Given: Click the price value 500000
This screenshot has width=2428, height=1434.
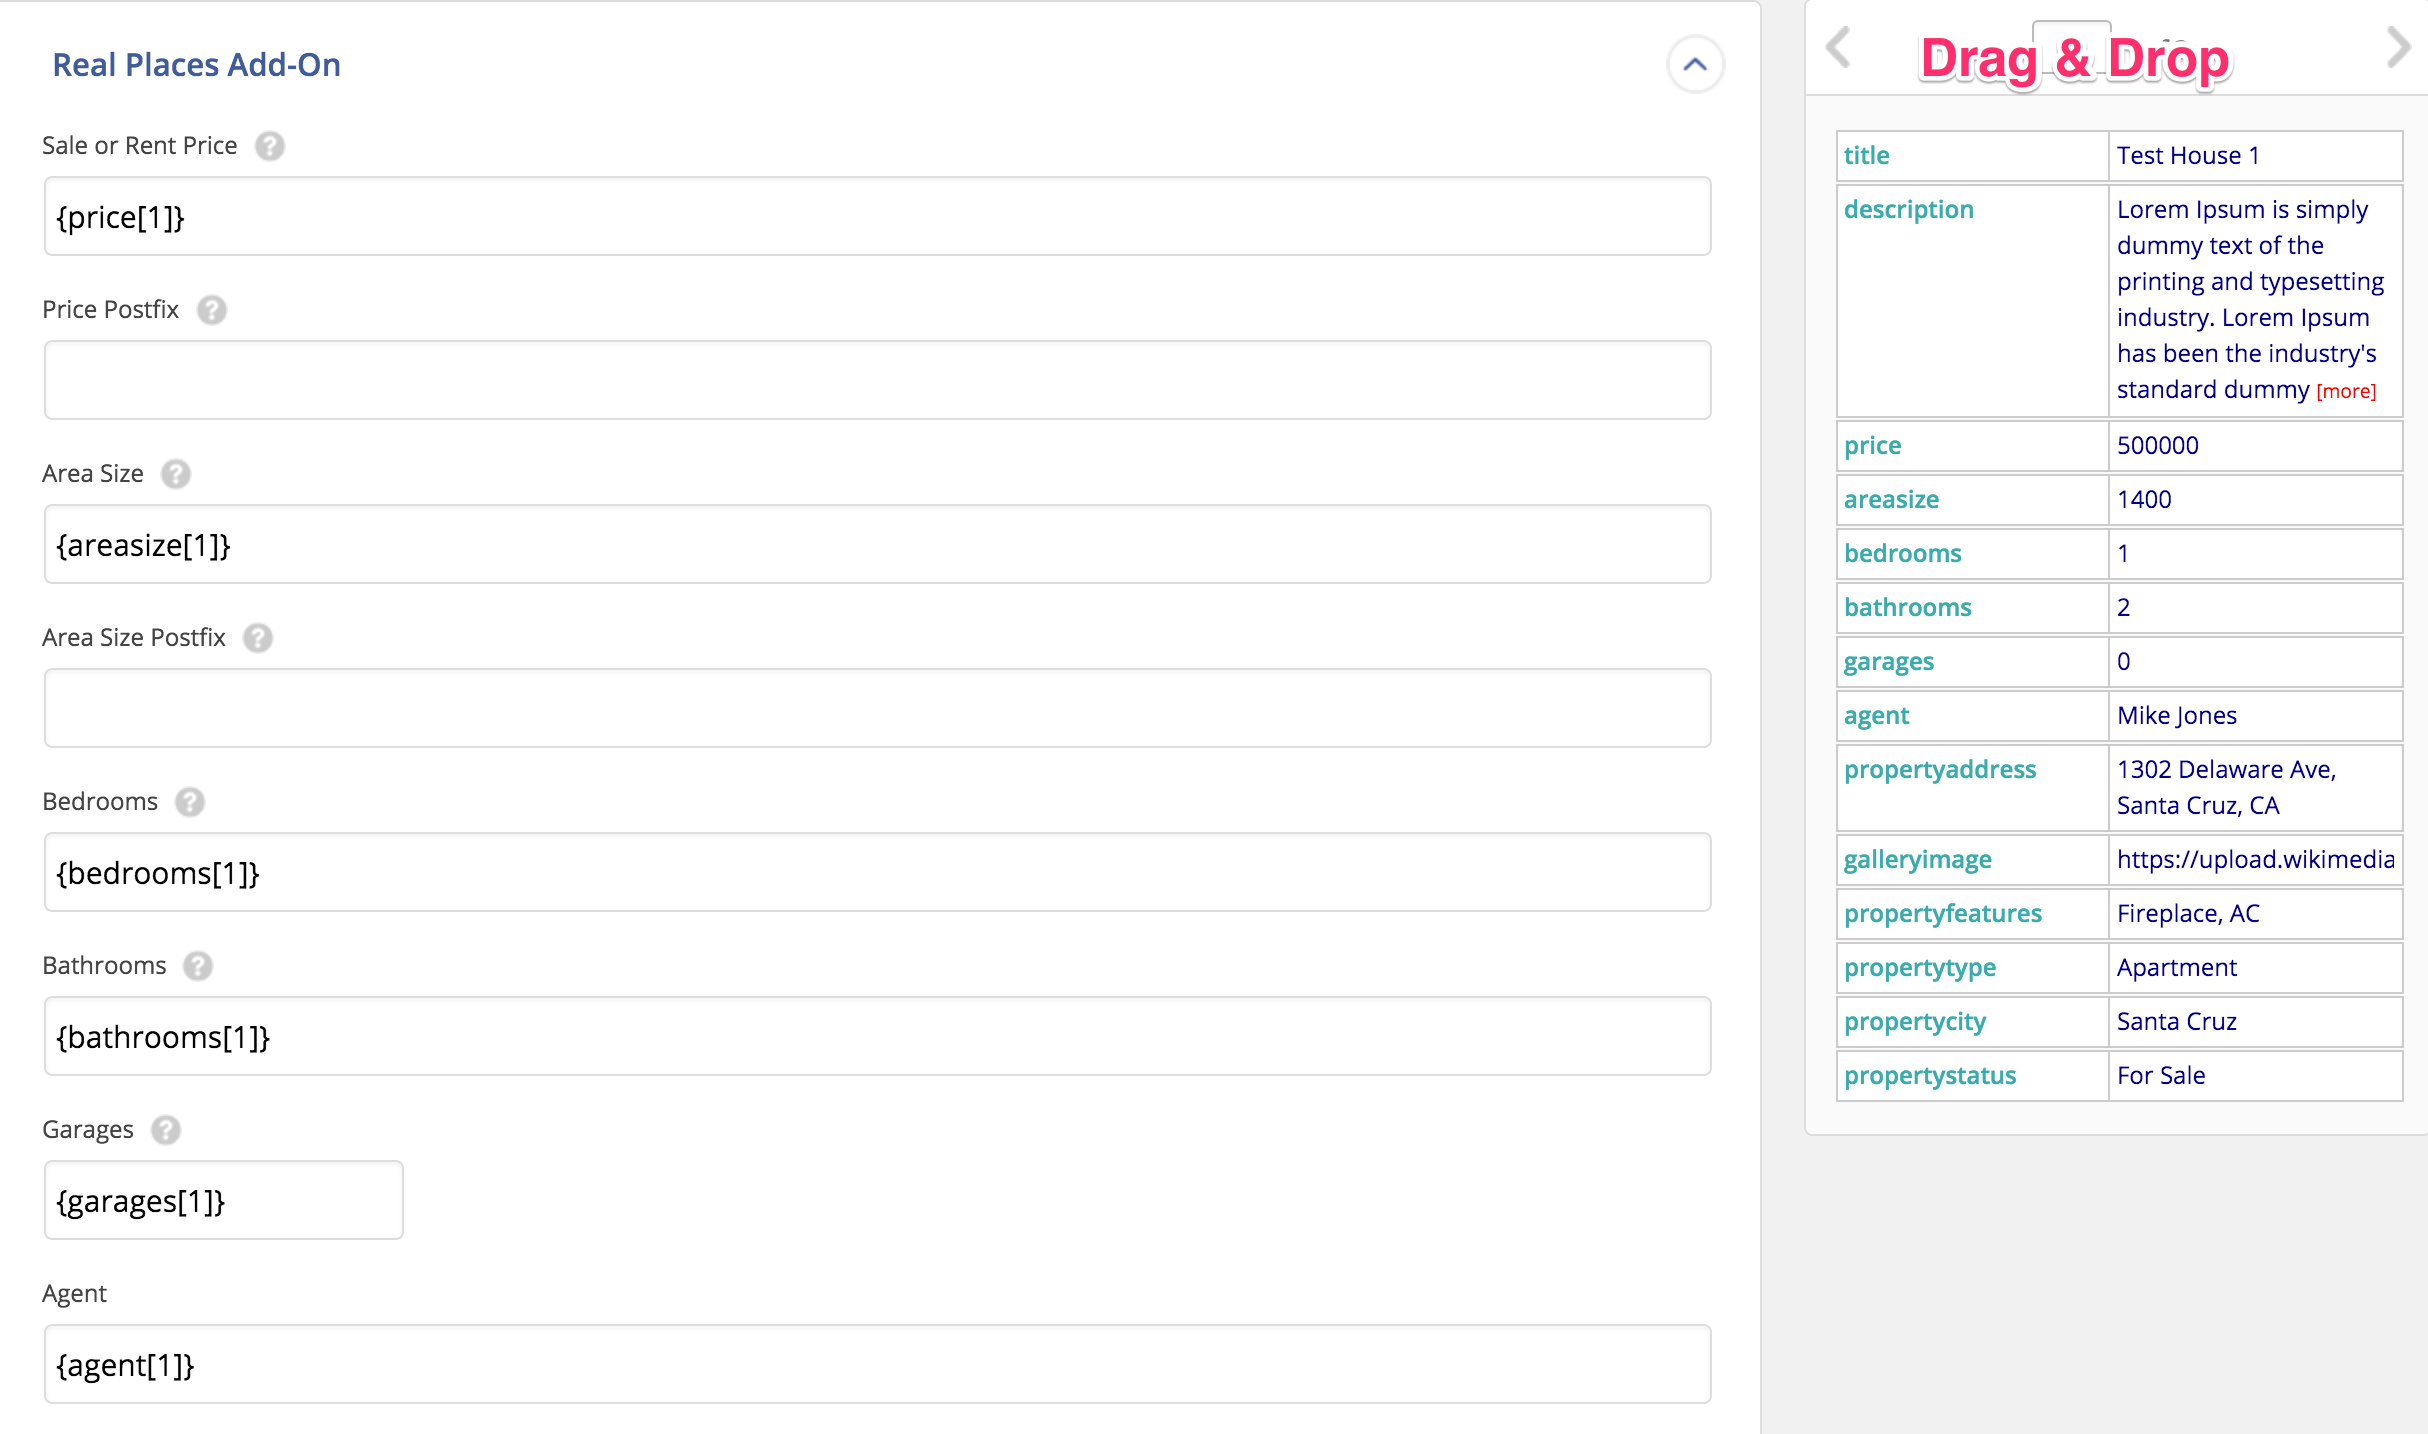Looking at the screenshot, I should click(x=2157, y=446).
